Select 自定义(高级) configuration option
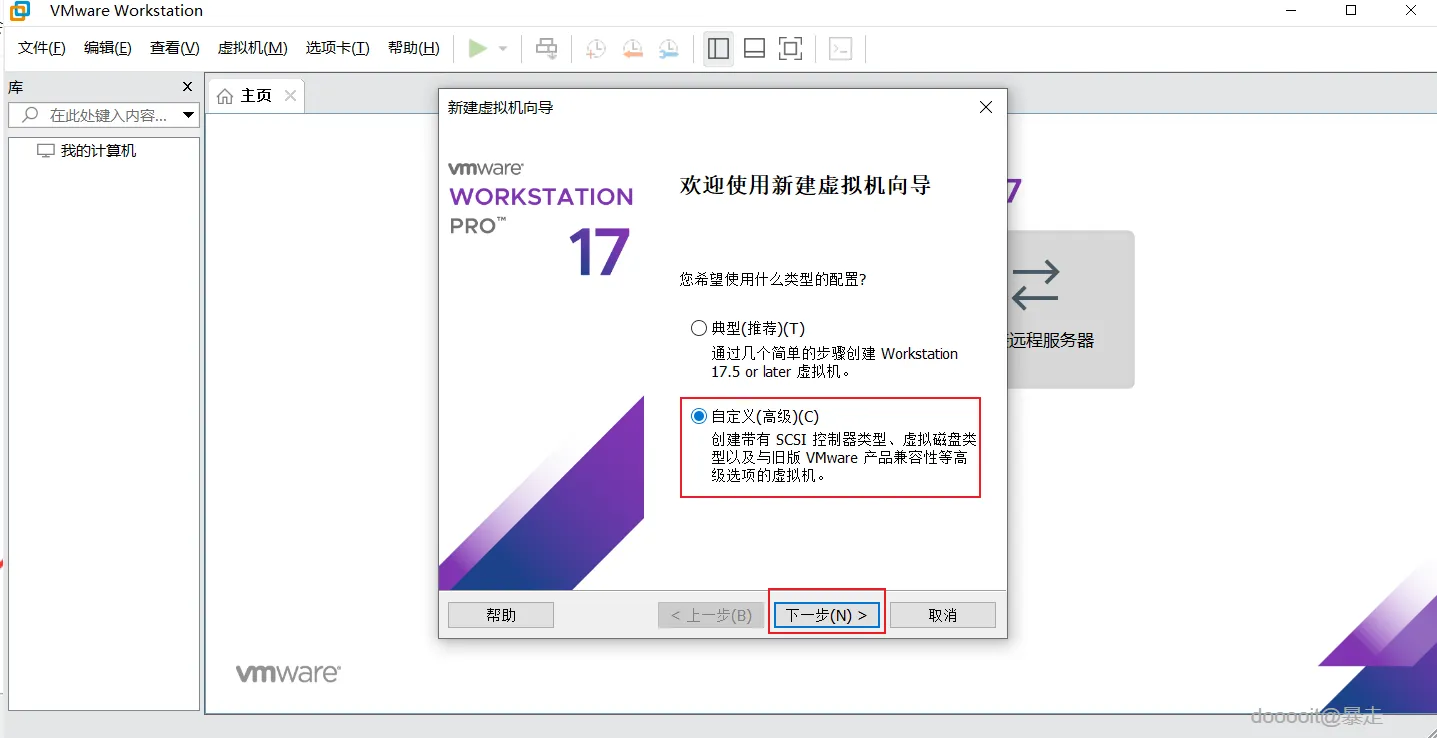Screen dimensions: 1437x738 tap(697, 416)
